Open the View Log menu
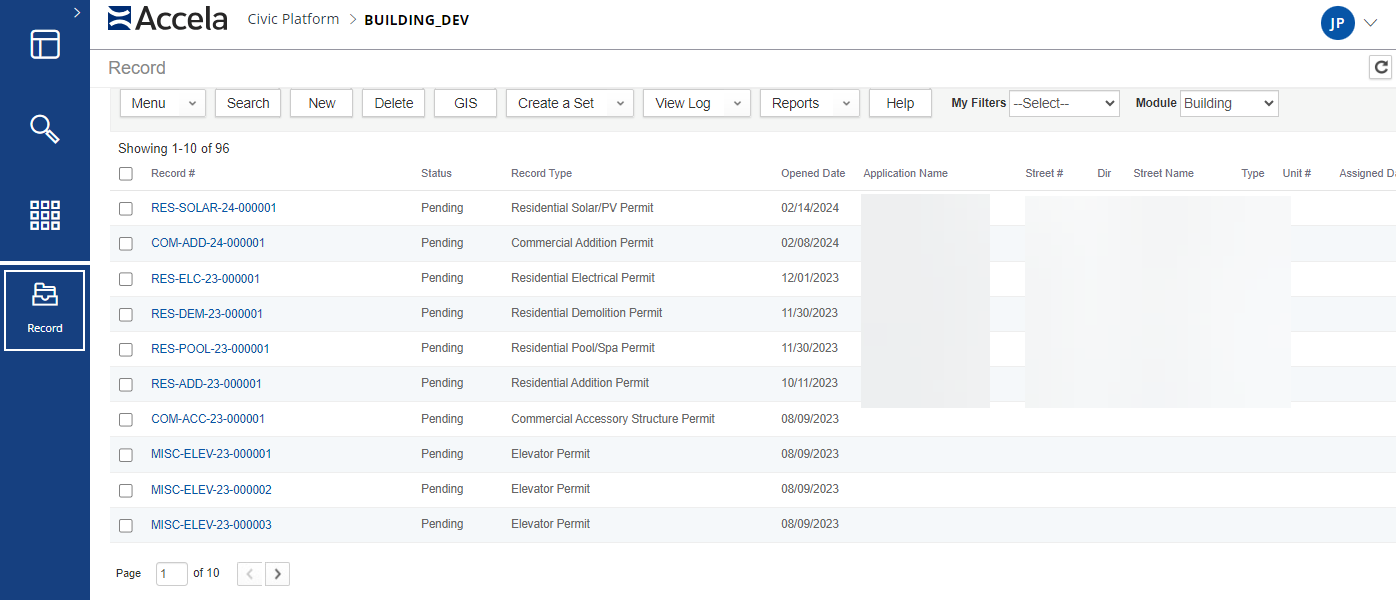 click(696, 103)
